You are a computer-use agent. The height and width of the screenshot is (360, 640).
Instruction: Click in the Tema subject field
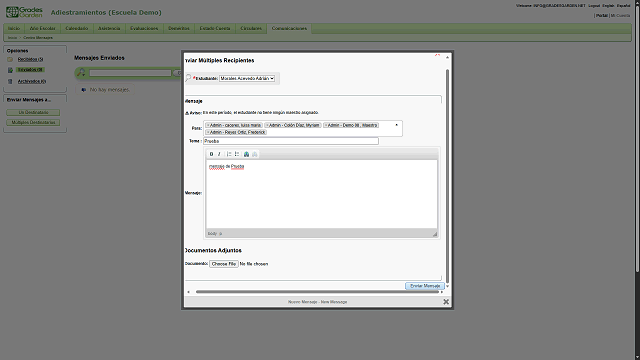click(x=291, y=141)
